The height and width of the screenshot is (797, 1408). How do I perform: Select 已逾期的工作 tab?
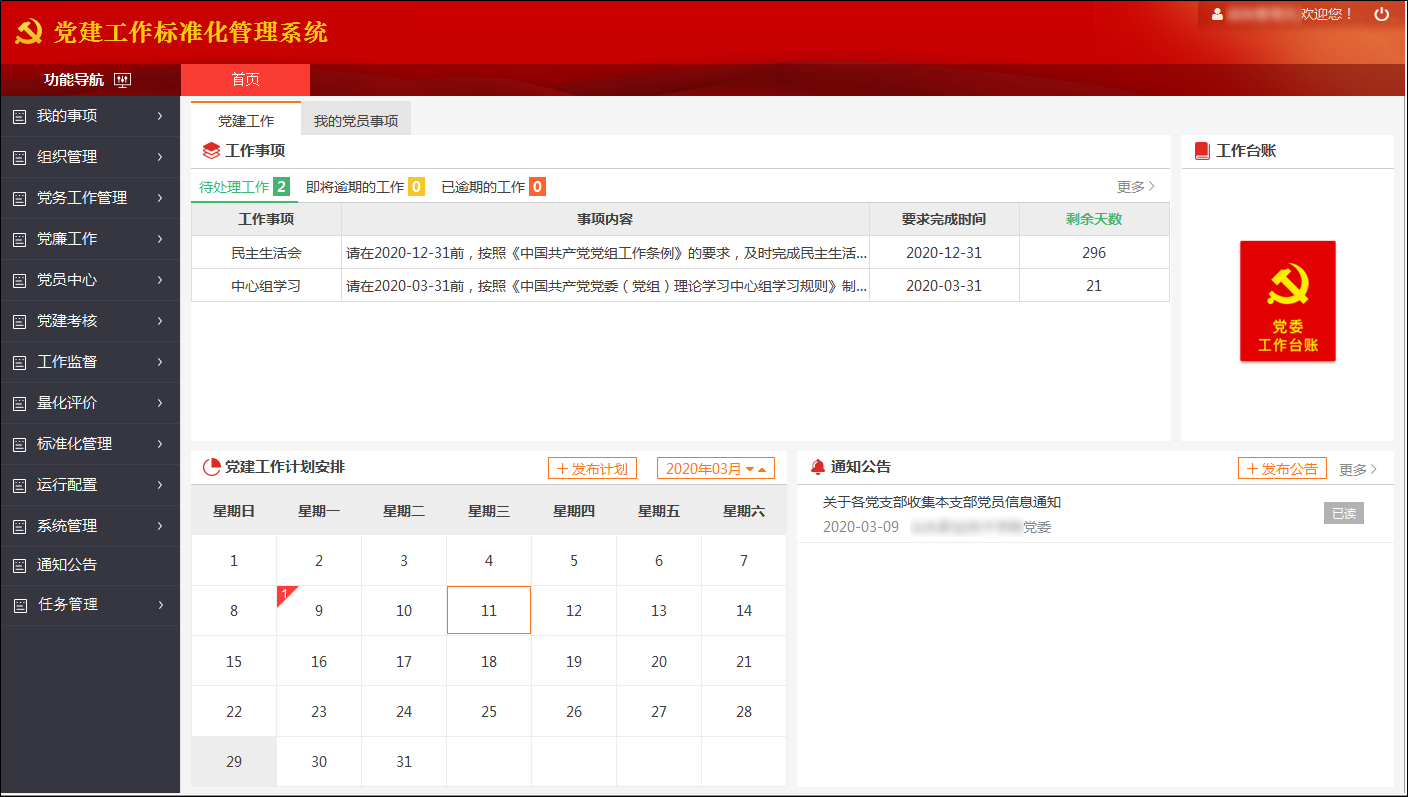pos(493,187)
